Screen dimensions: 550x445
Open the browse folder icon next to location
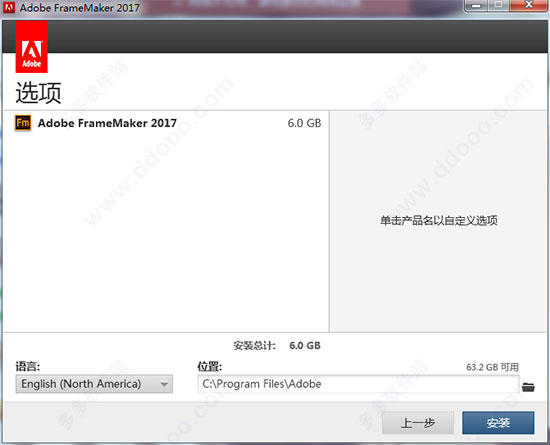pos(528,387)
